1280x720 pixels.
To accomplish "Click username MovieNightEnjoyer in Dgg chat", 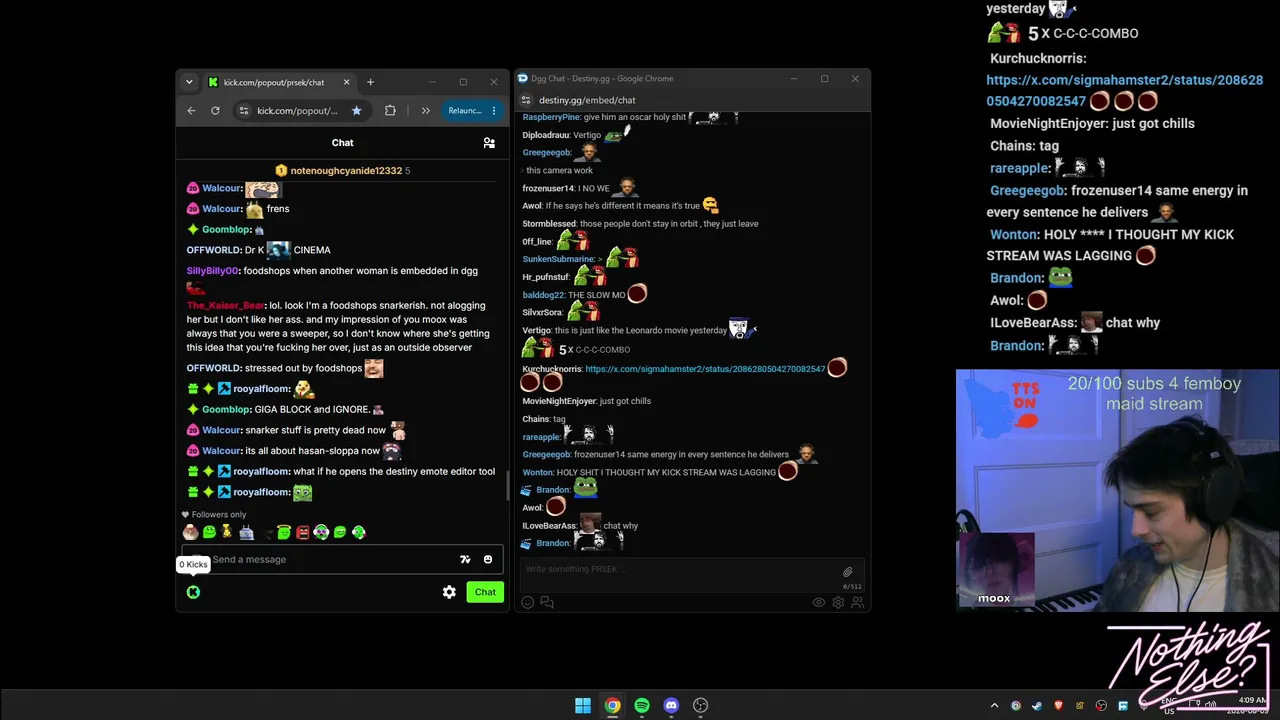I will pyautogui.click(x=559, y=401).
